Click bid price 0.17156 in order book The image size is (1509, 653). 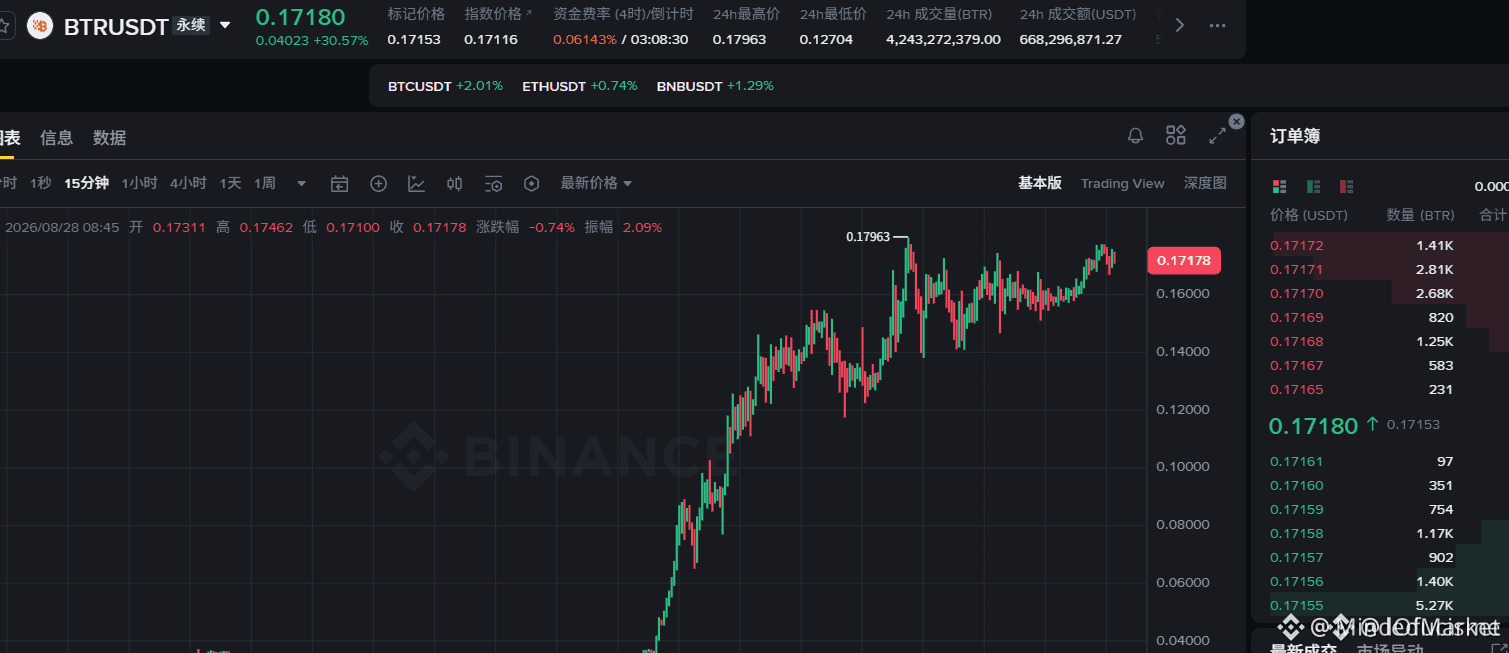pyautogui.click(x=1297, y=581)
